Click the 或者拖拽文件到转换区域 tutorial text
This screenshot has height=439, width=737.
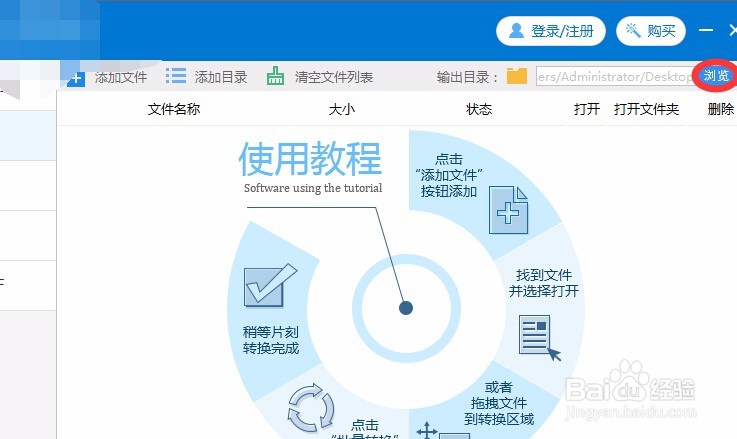(x=499, y=403)
